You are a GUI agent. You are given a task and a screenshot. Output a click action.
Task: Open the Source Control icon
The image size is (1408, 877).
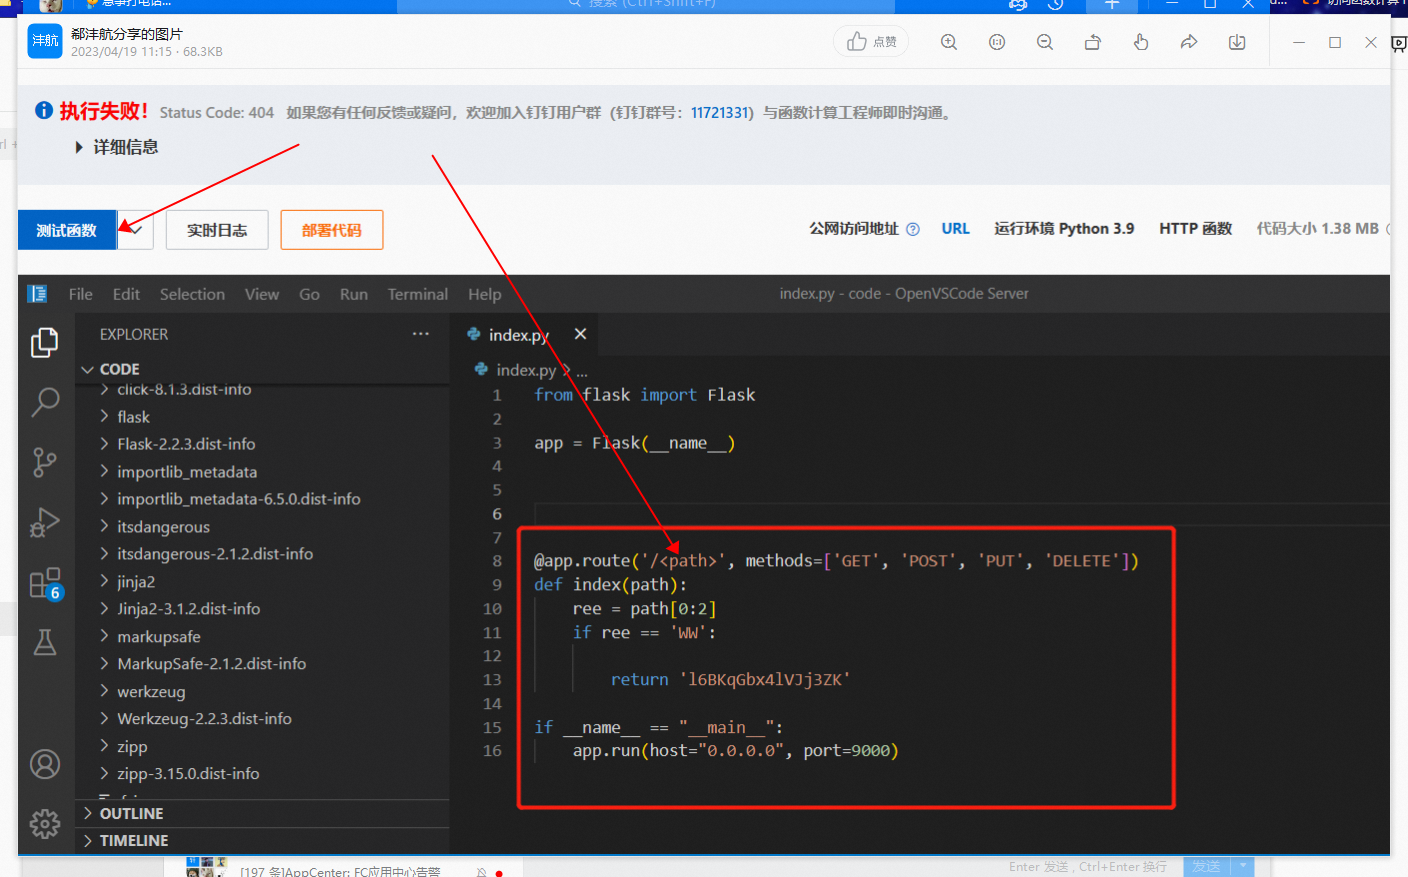click(x=45, y=462)
